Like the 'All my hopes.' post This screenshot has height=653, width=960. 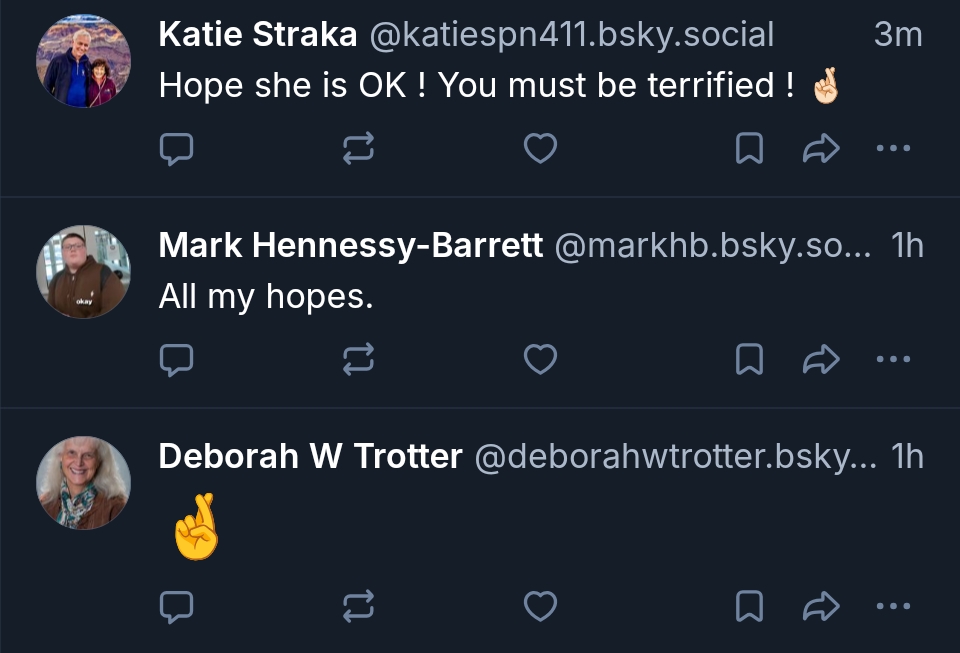pyautogui.click(x=540, y=359)
